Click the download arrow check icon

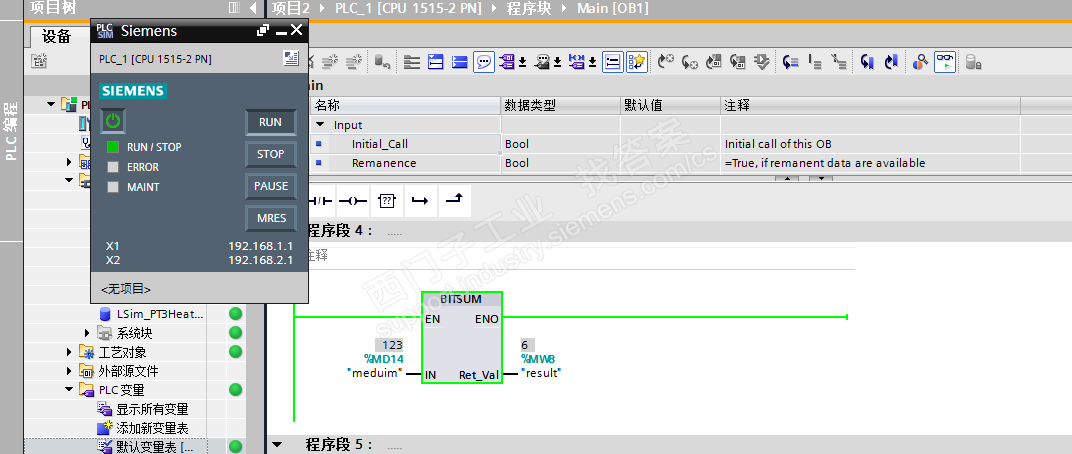tap(762, 62)
